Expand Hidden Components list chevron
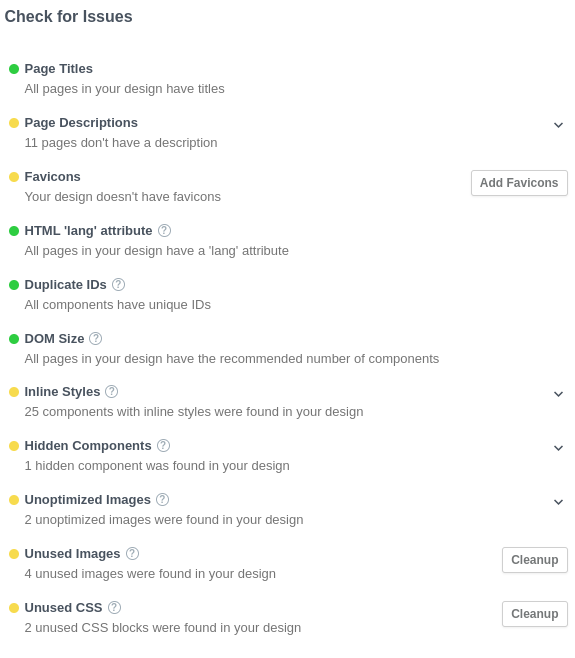 click(x=558, y=448)
